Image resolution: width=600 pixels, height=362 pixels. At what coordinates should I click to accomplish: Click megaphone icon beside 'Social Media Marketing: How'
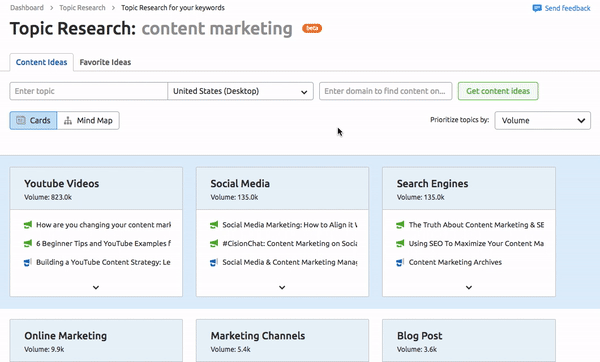[214, 225]
